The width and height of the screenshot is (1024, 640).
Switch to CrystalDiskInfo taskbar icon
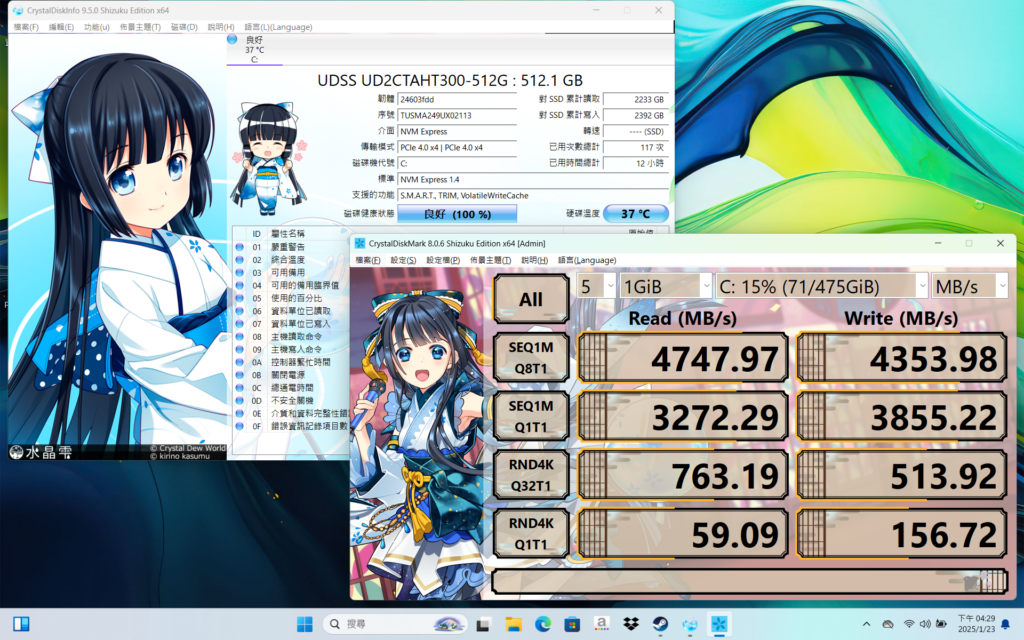tap(690, 625)
